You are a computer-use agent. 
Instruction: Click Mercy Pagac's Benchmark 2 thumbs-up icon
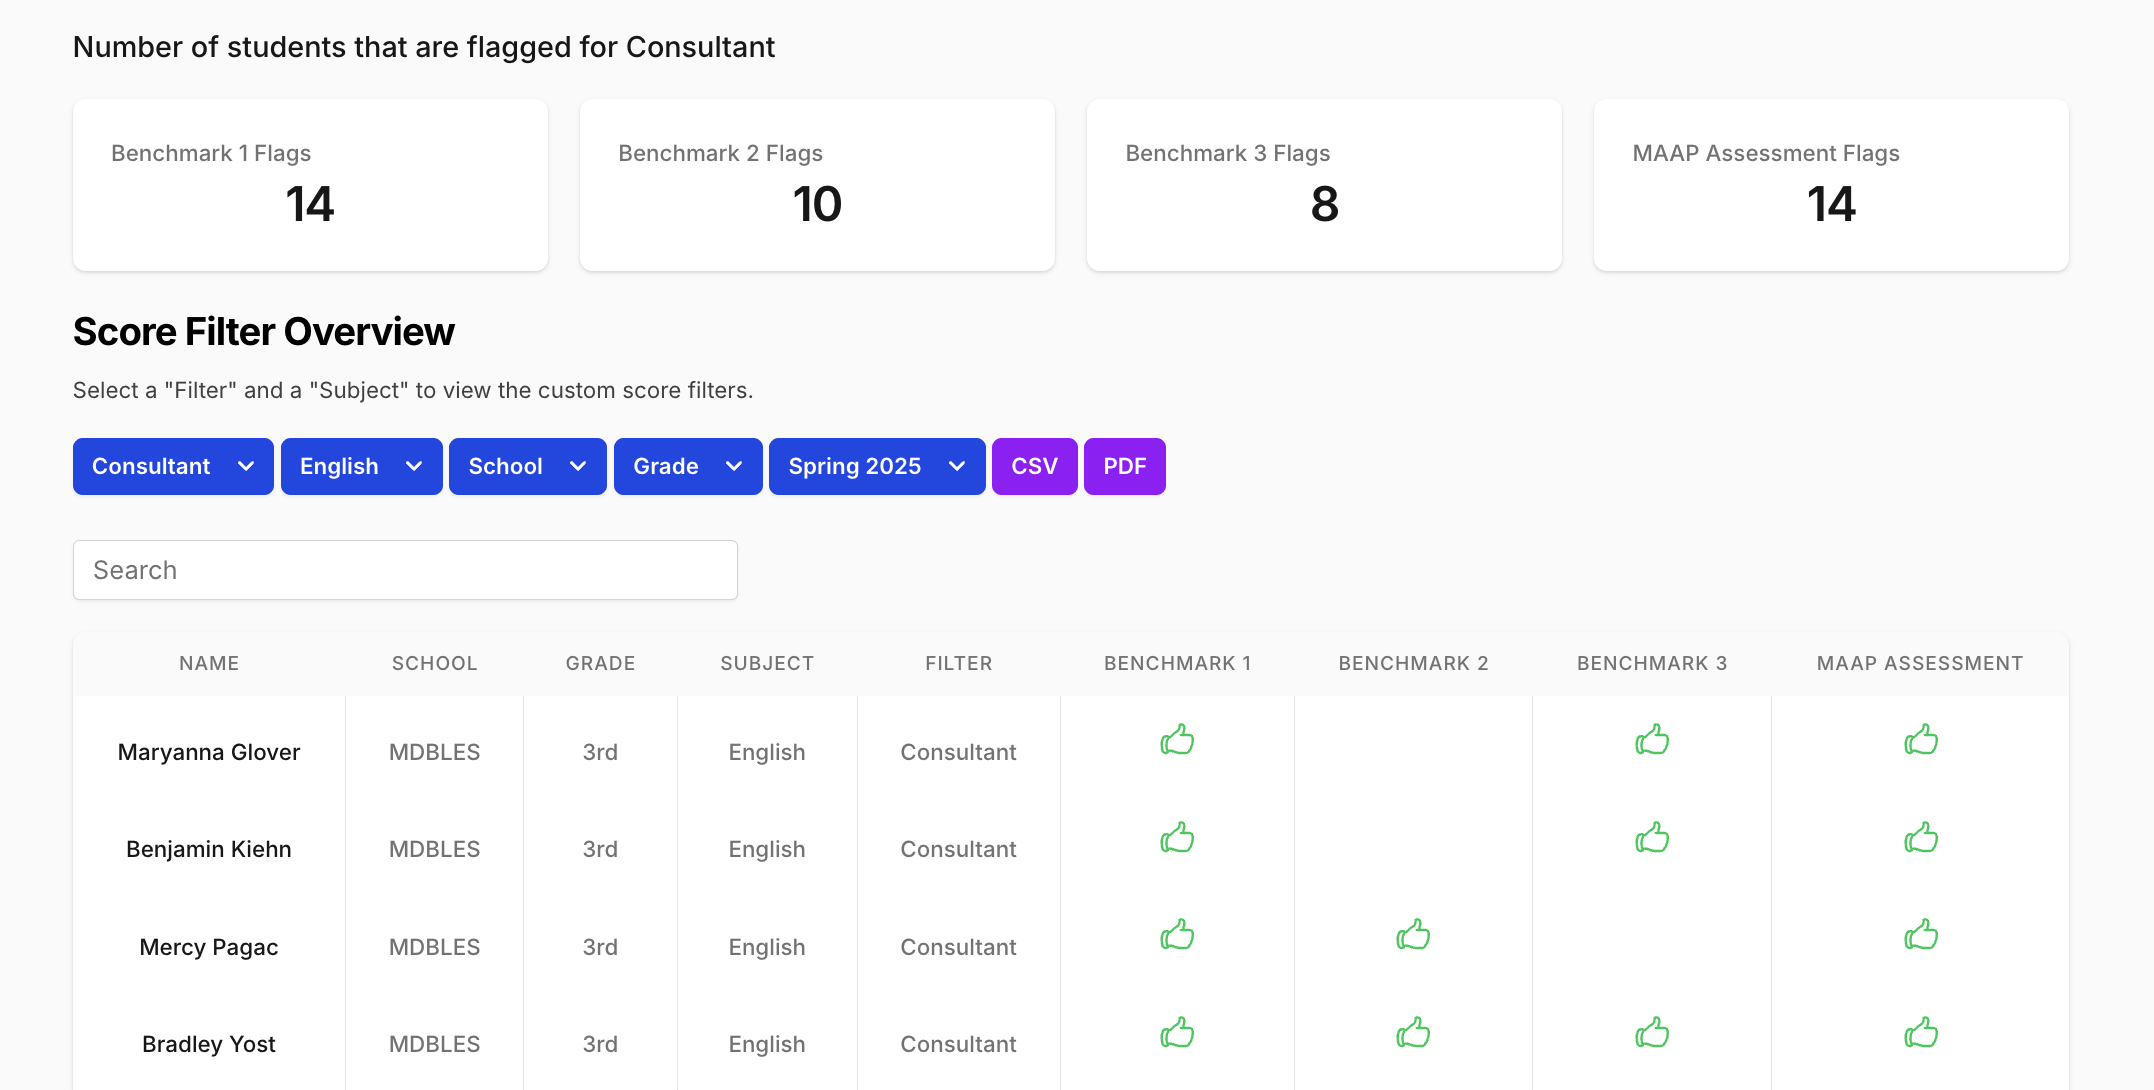(1413, 936)
